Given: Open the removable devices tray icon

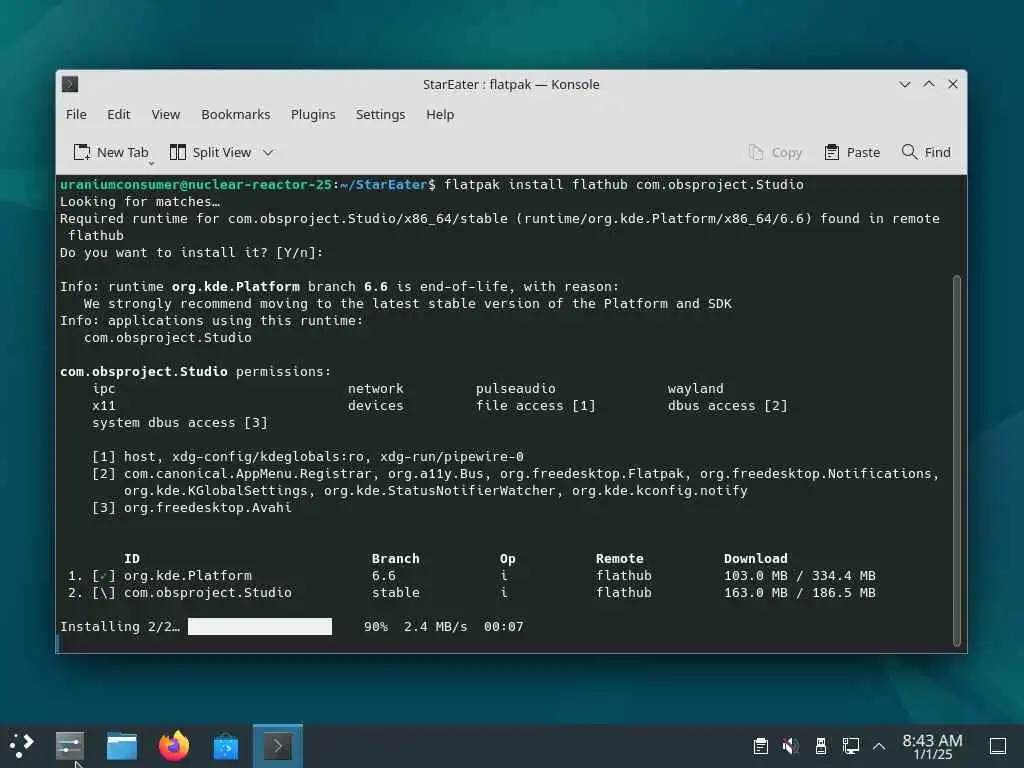Looking at the screenshot, I should [x=821, y=746].
